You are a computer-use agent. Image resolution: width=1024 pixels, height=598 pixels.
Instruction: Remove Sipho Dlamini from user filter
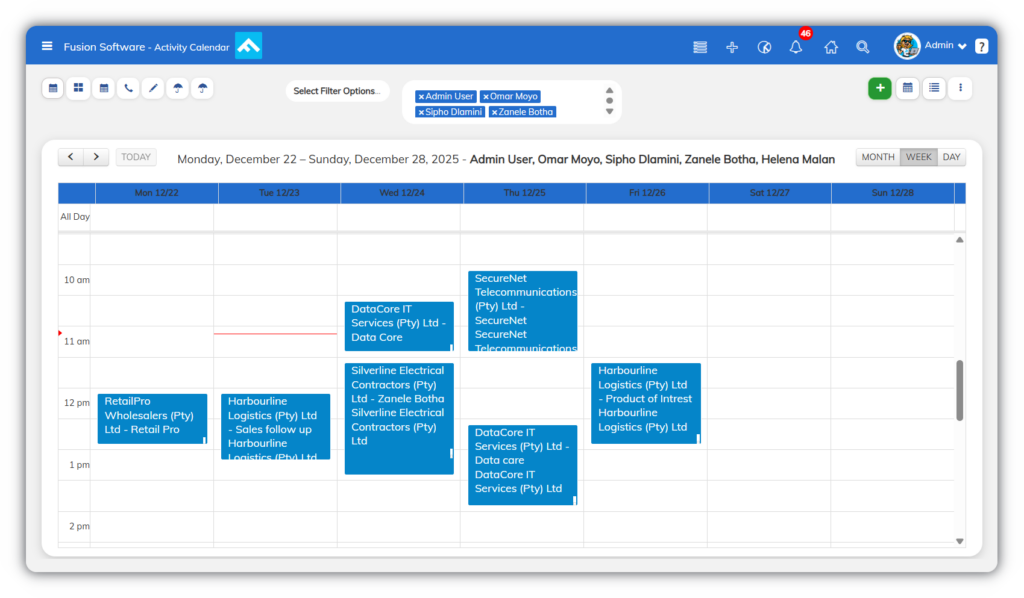[x=421, y=112]
